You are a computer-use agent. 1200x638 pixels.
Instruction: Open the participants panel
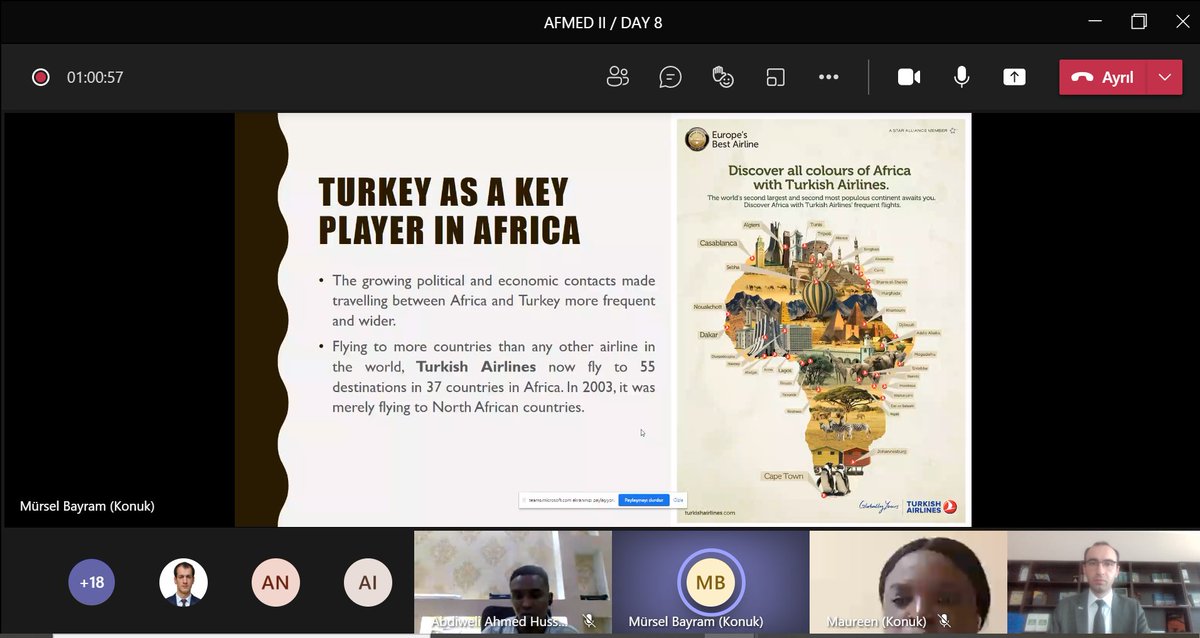[x=618, y=77]
